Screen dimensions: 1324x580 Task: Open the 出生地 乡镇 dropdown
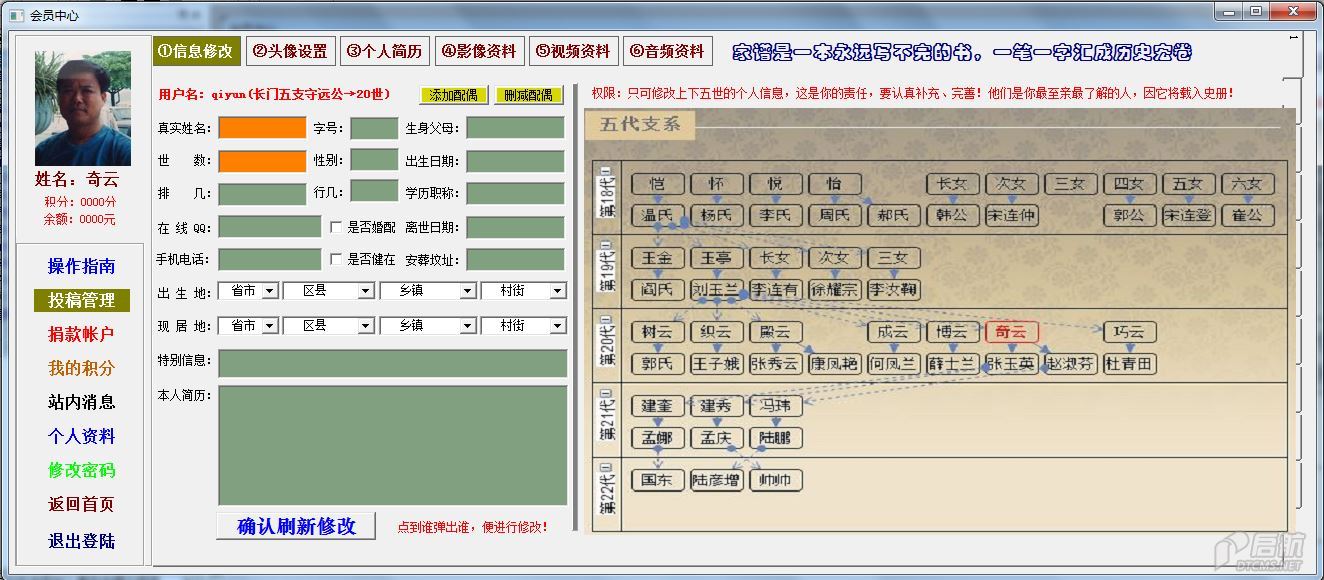[427, 291]
